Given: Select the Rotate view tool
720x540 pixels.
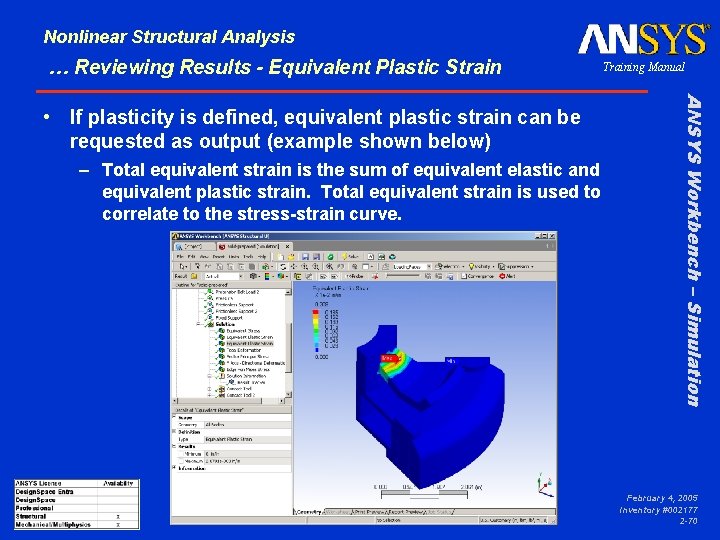Looking at the screenshot, I should [x=283, y=266].
